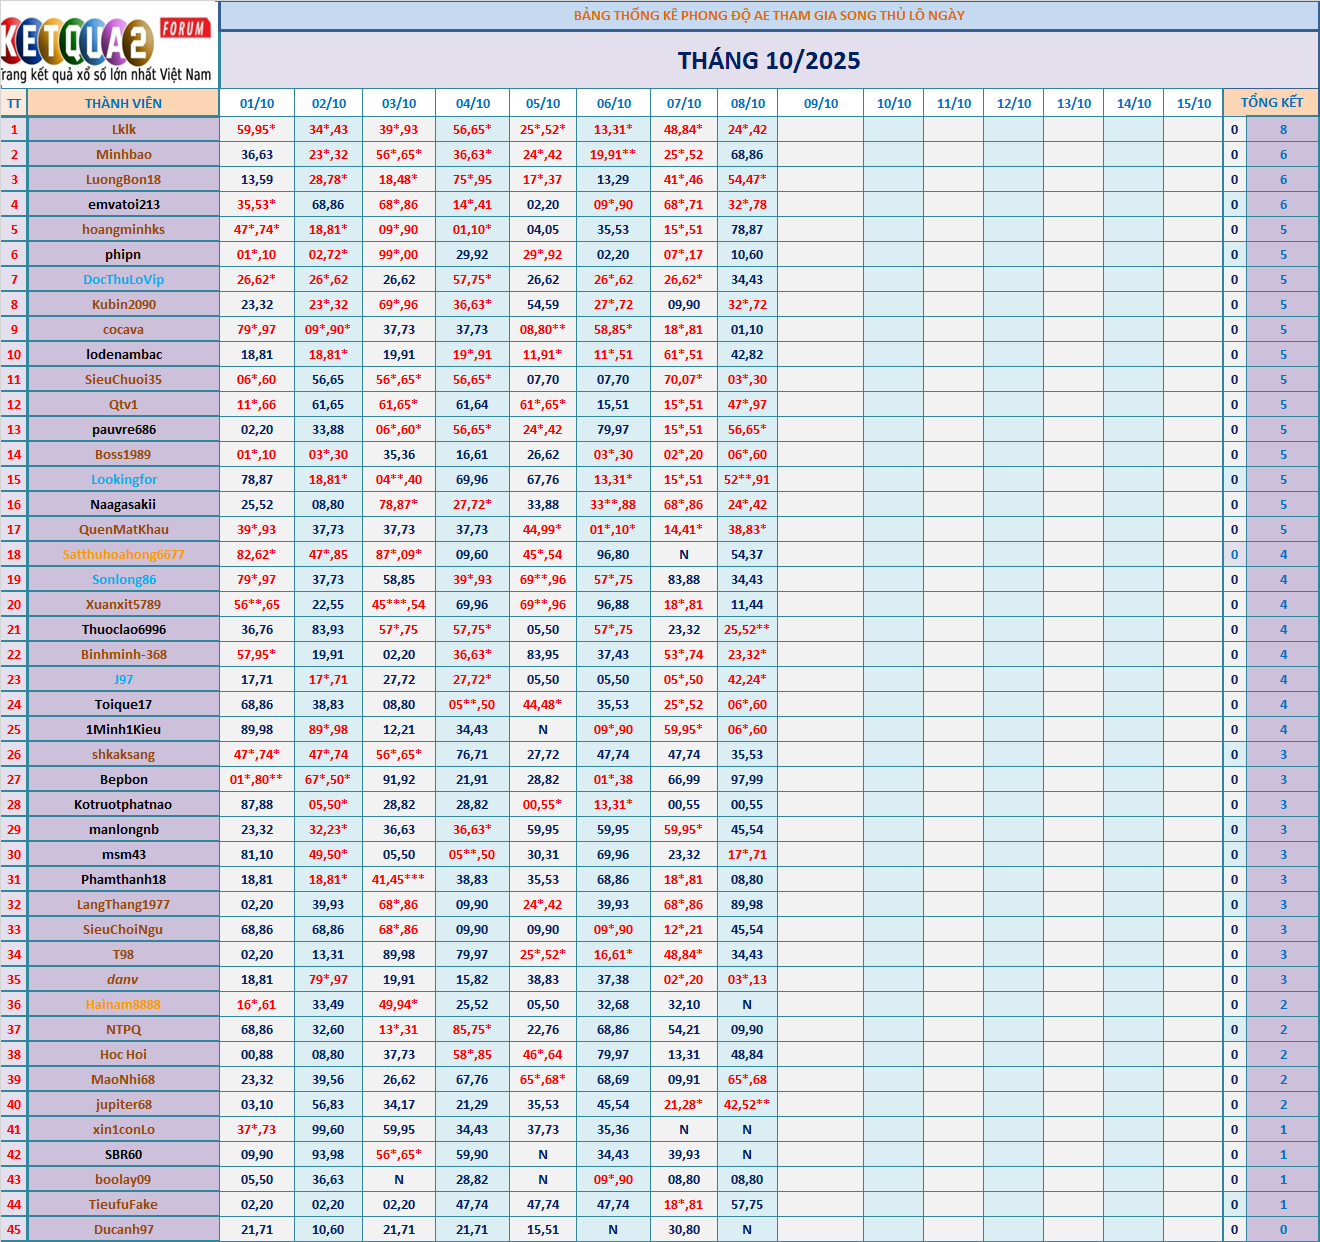This screenshot has width=1320, height=1242.
Task: Select the 08/10 date column header
Action: (748, 103)
